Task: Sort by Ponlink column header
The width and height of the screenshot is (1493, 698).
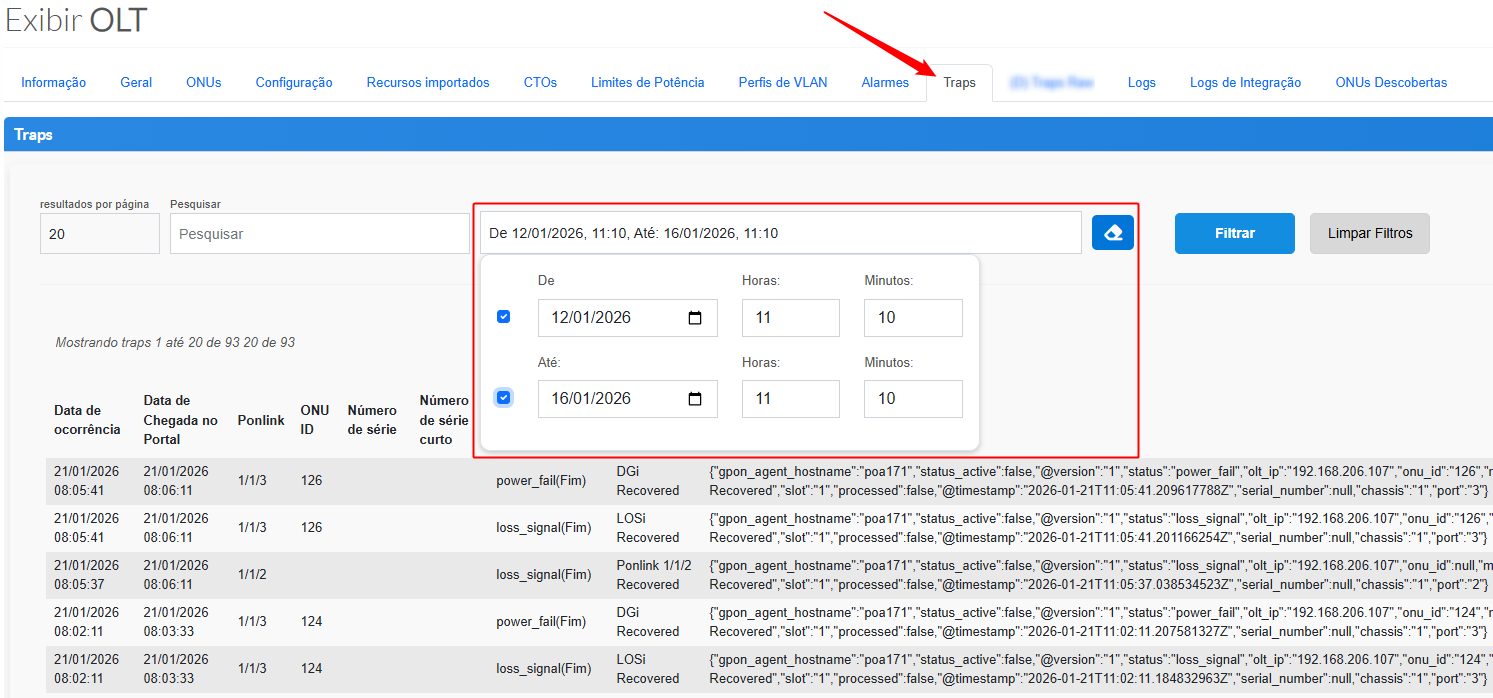Action: [x=261, y=420]
